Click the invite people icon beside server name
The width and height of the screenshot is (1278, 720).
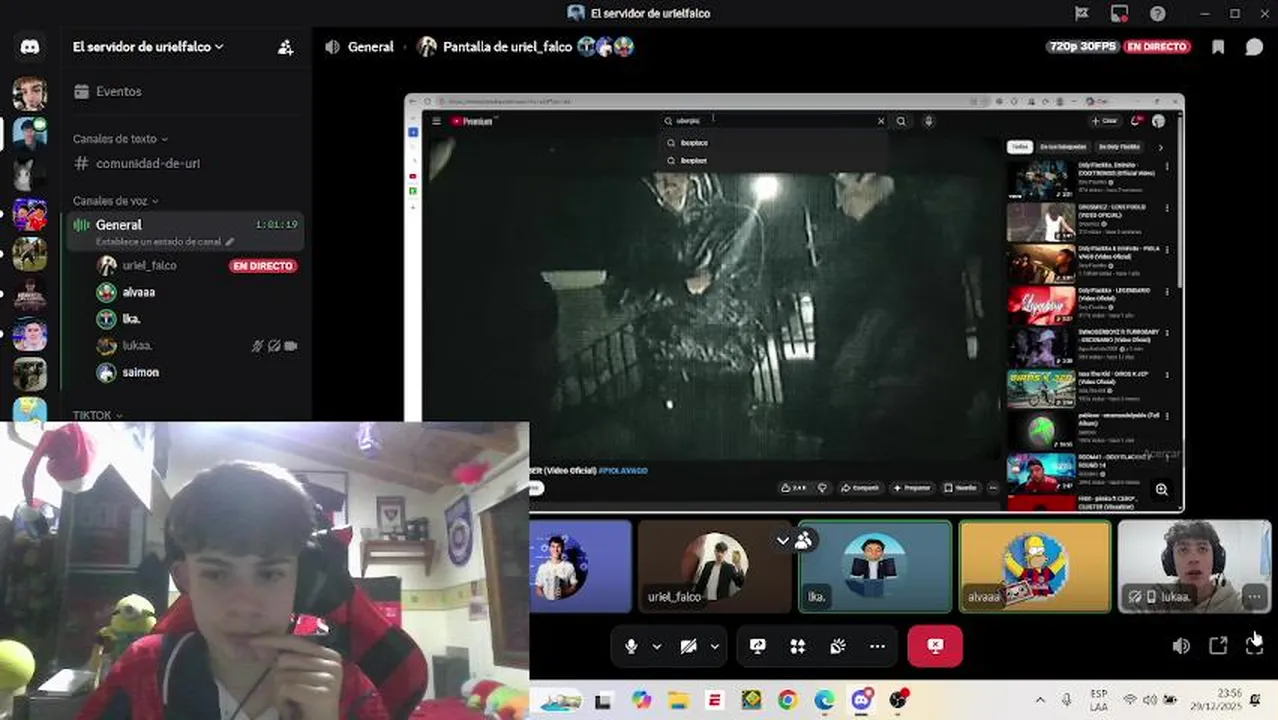tap(285, 47)
